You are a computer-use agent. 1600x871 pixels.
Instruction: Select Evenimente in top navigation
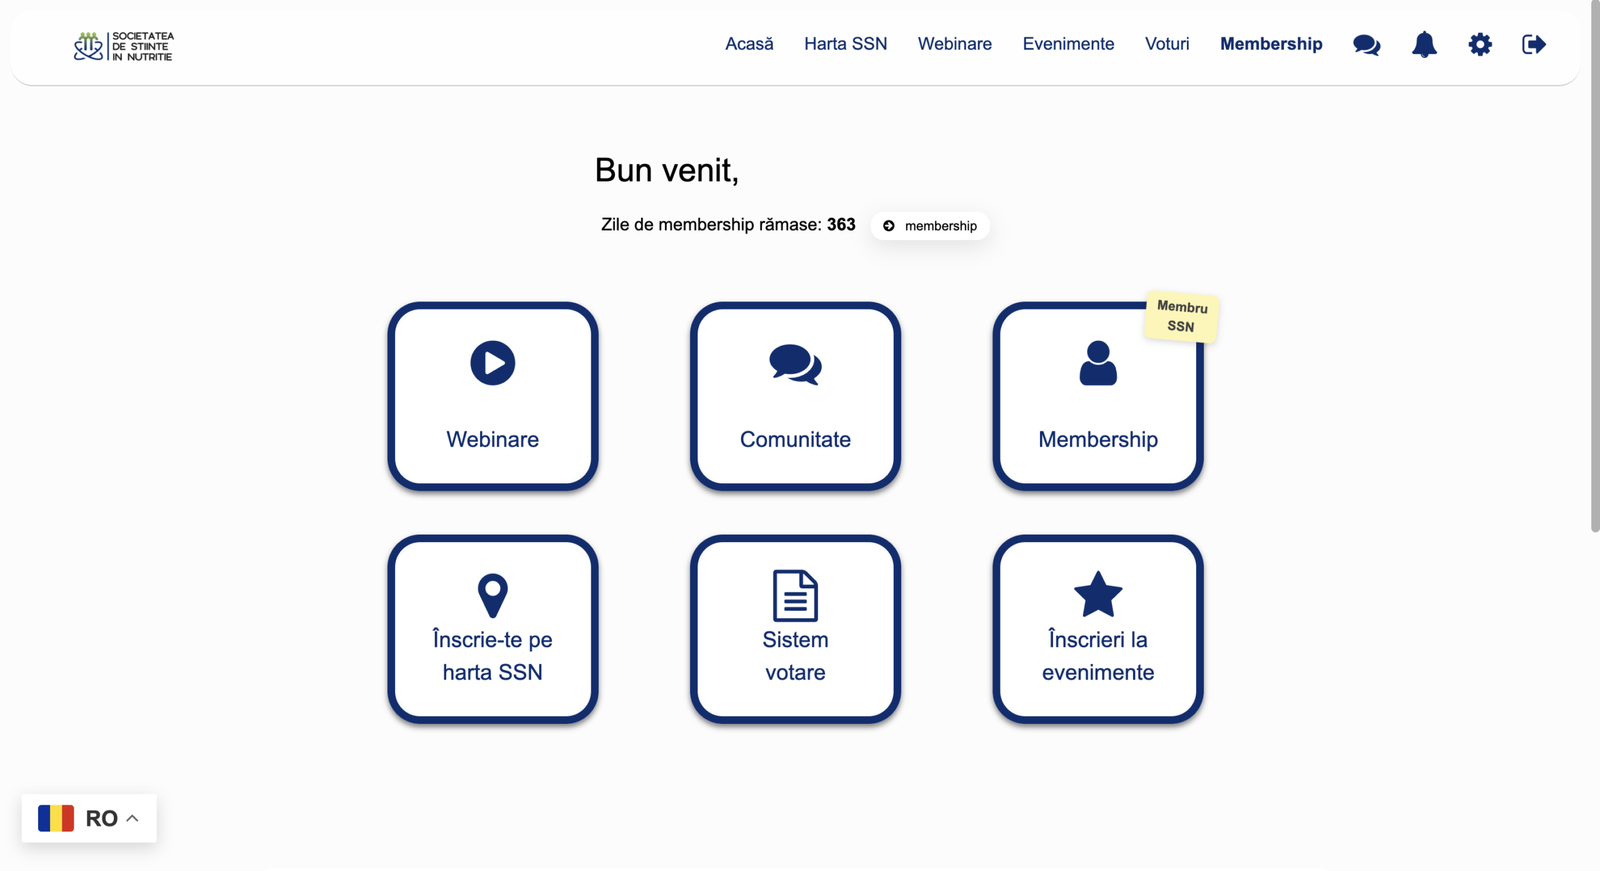coord(1068,44)
